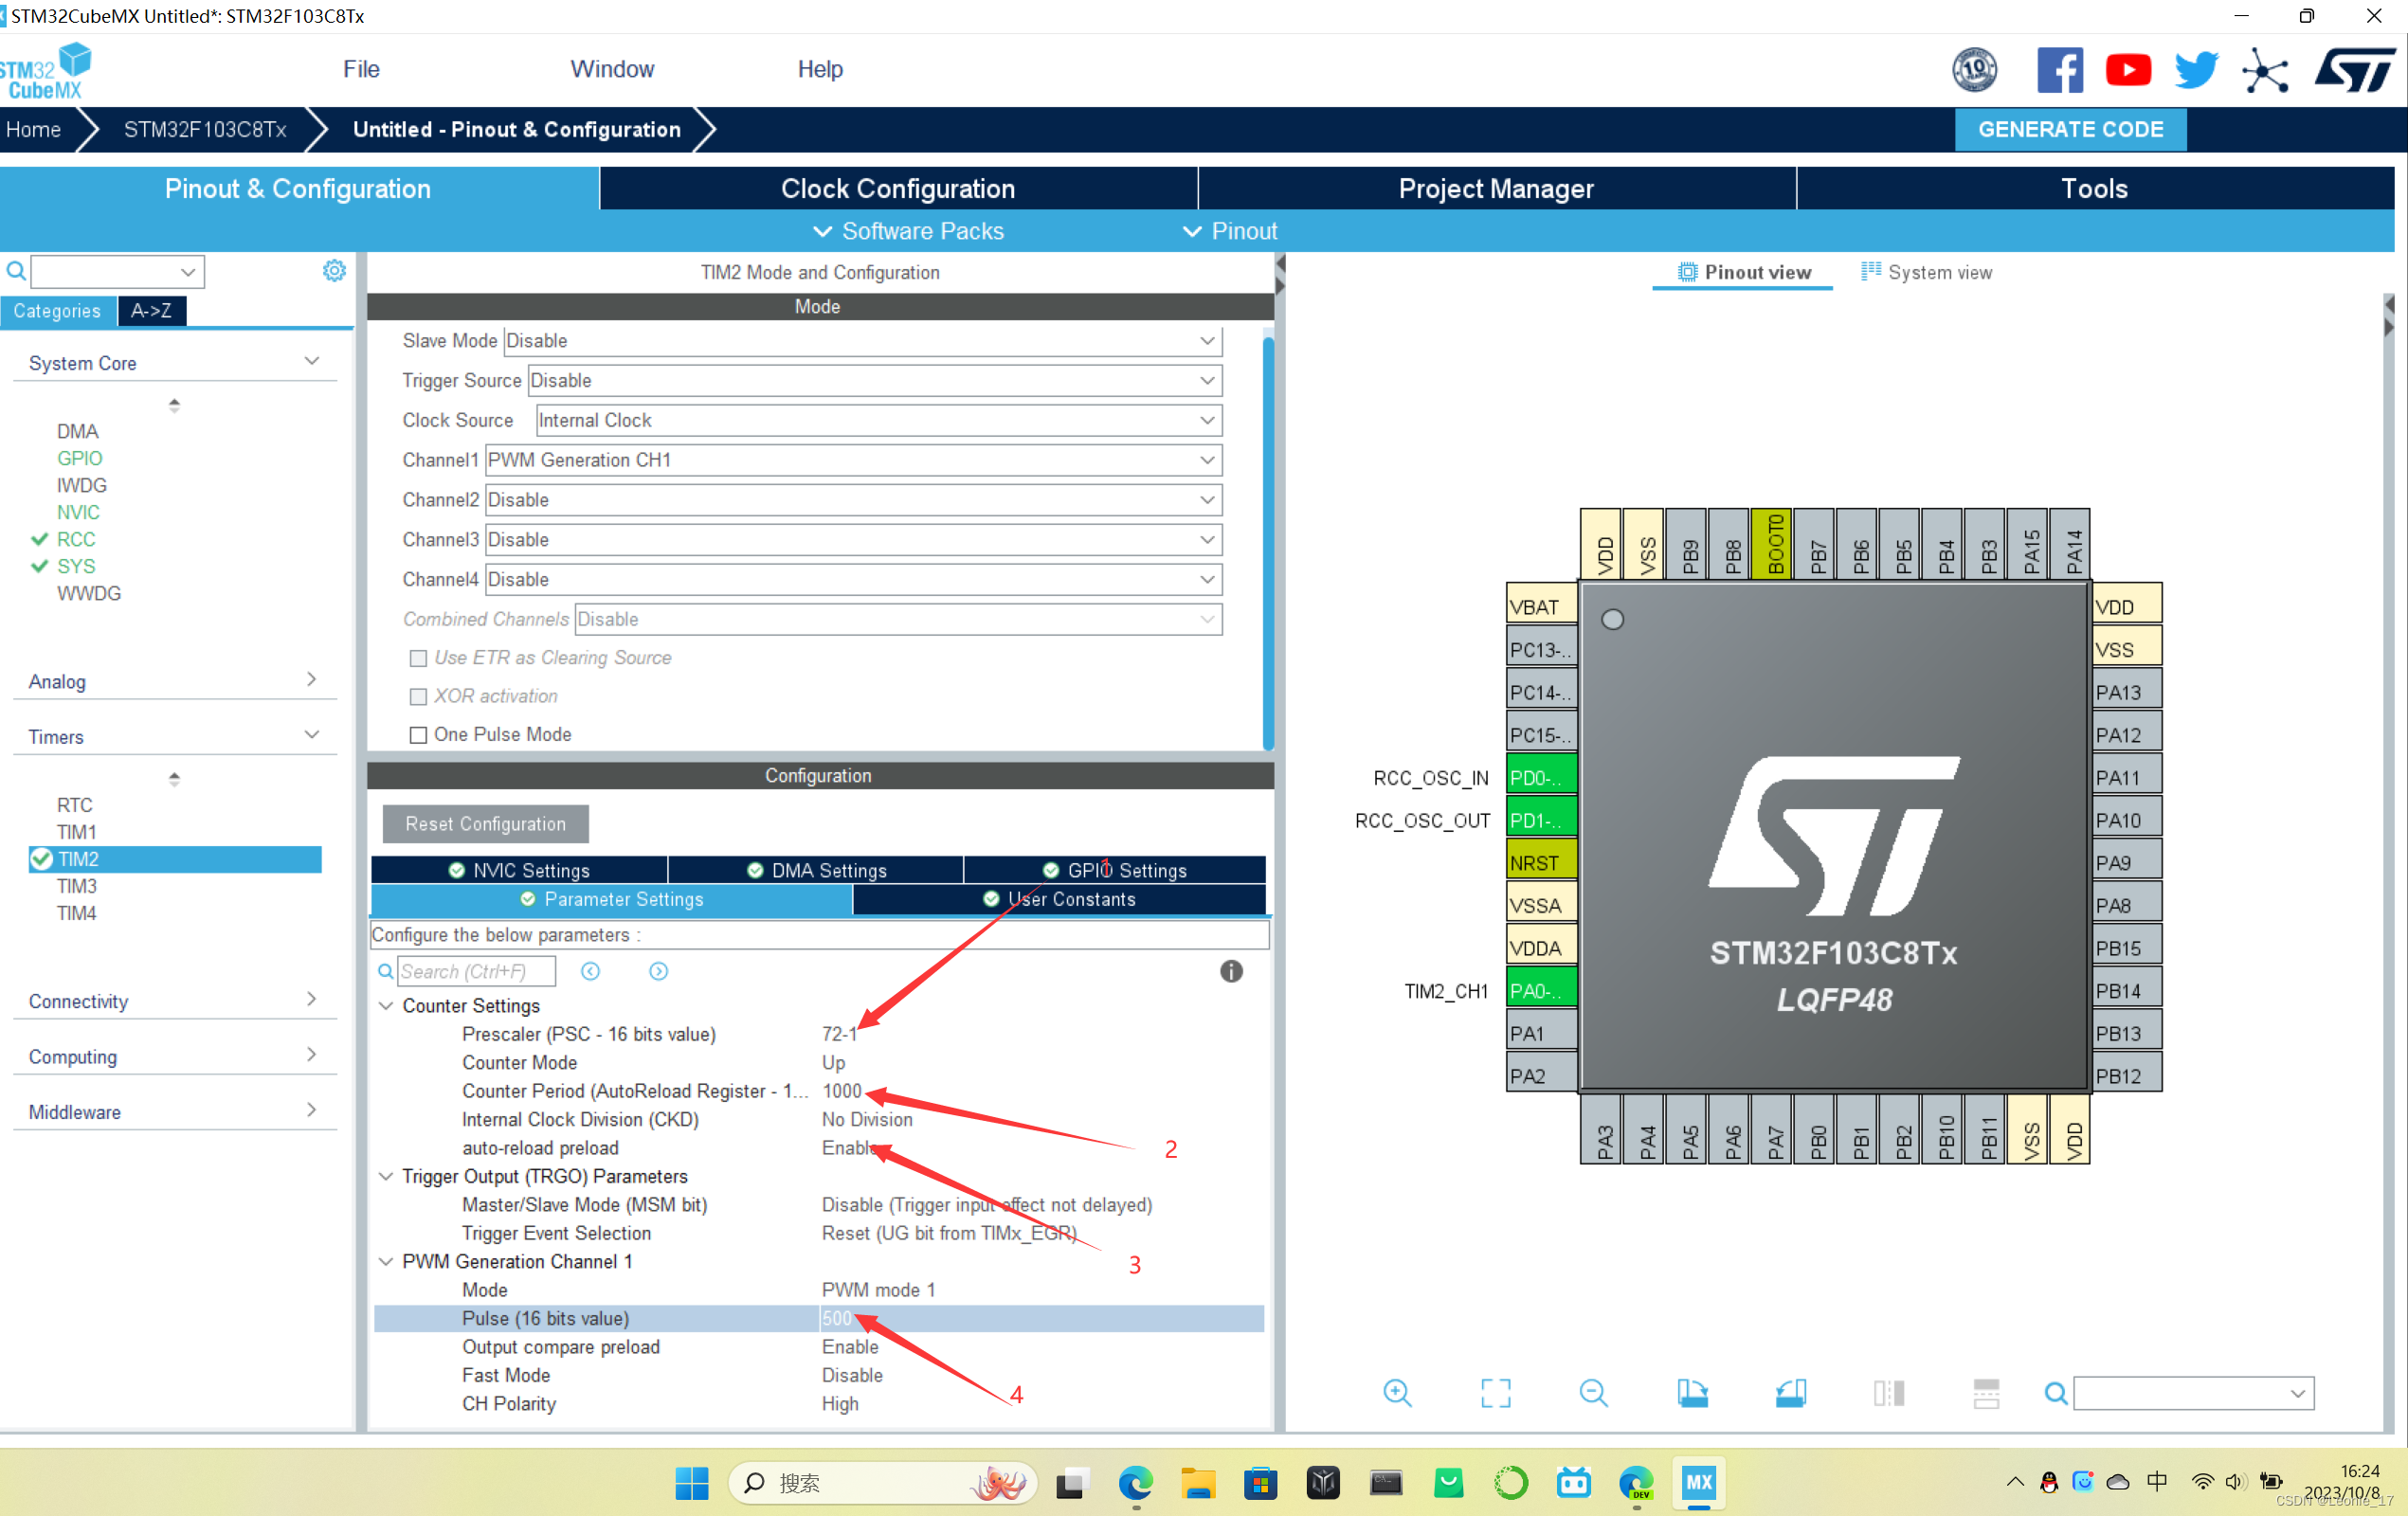Open the NVIC Settings tab

(519, 870)
